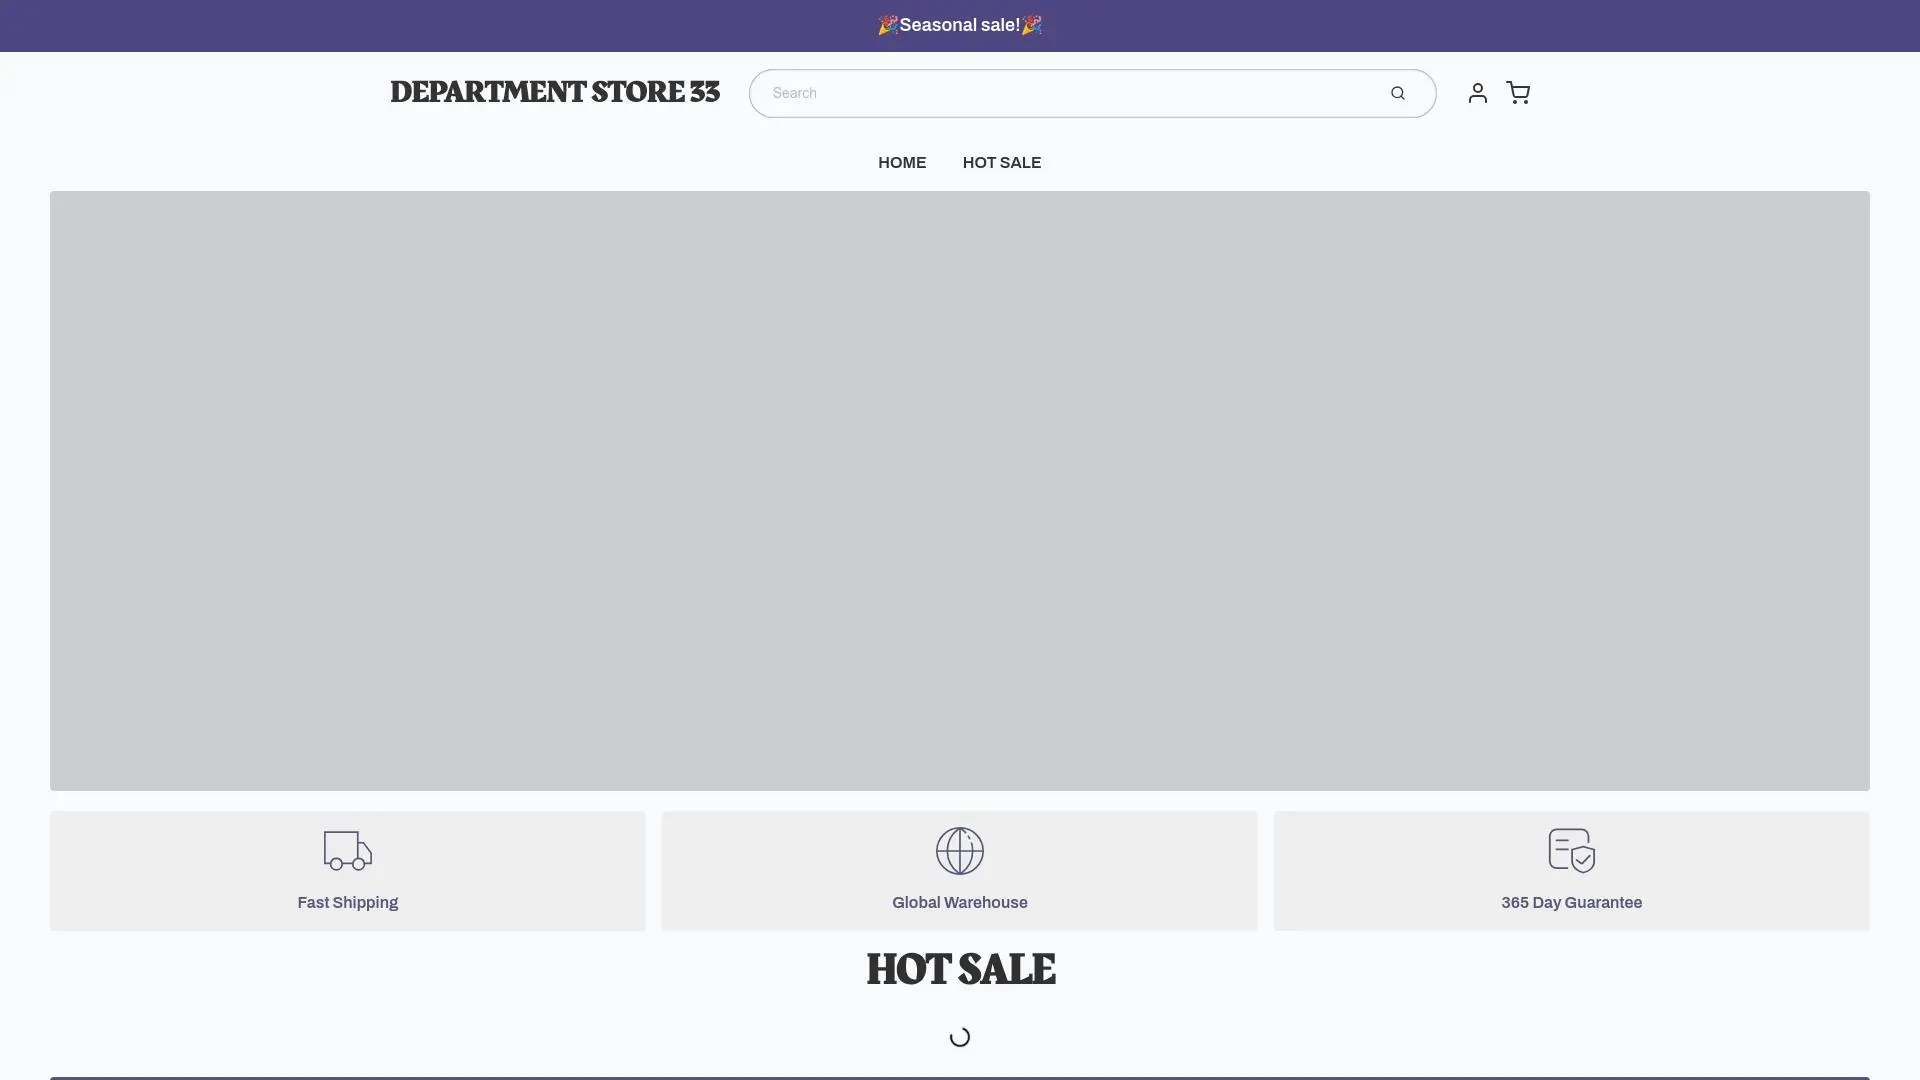Click the party popper emoji after Seasonal sale
The height and width of the screenshot is (1080, 1920).
pyautogui.click(x=1032, y=25)
